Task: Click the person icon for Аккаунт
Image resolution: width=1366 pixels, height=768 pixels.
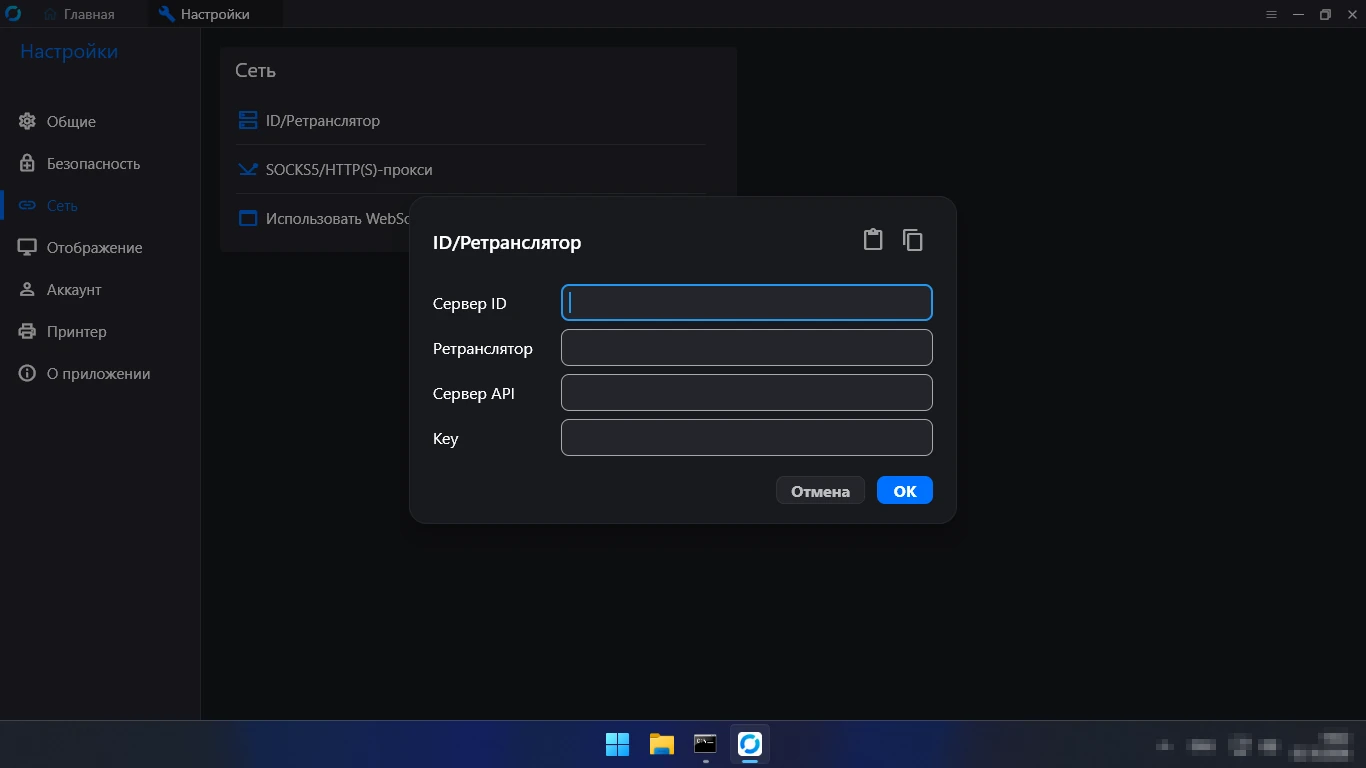Action: [x=27, y=289]
